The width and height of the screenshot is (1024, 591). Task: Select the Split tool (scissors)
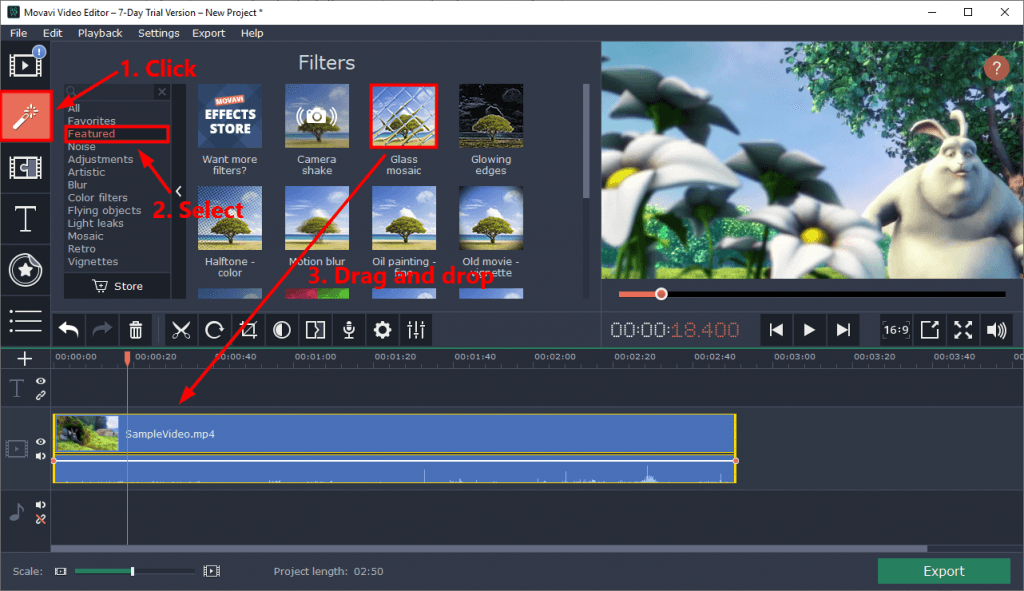click(x=182, y=330)
